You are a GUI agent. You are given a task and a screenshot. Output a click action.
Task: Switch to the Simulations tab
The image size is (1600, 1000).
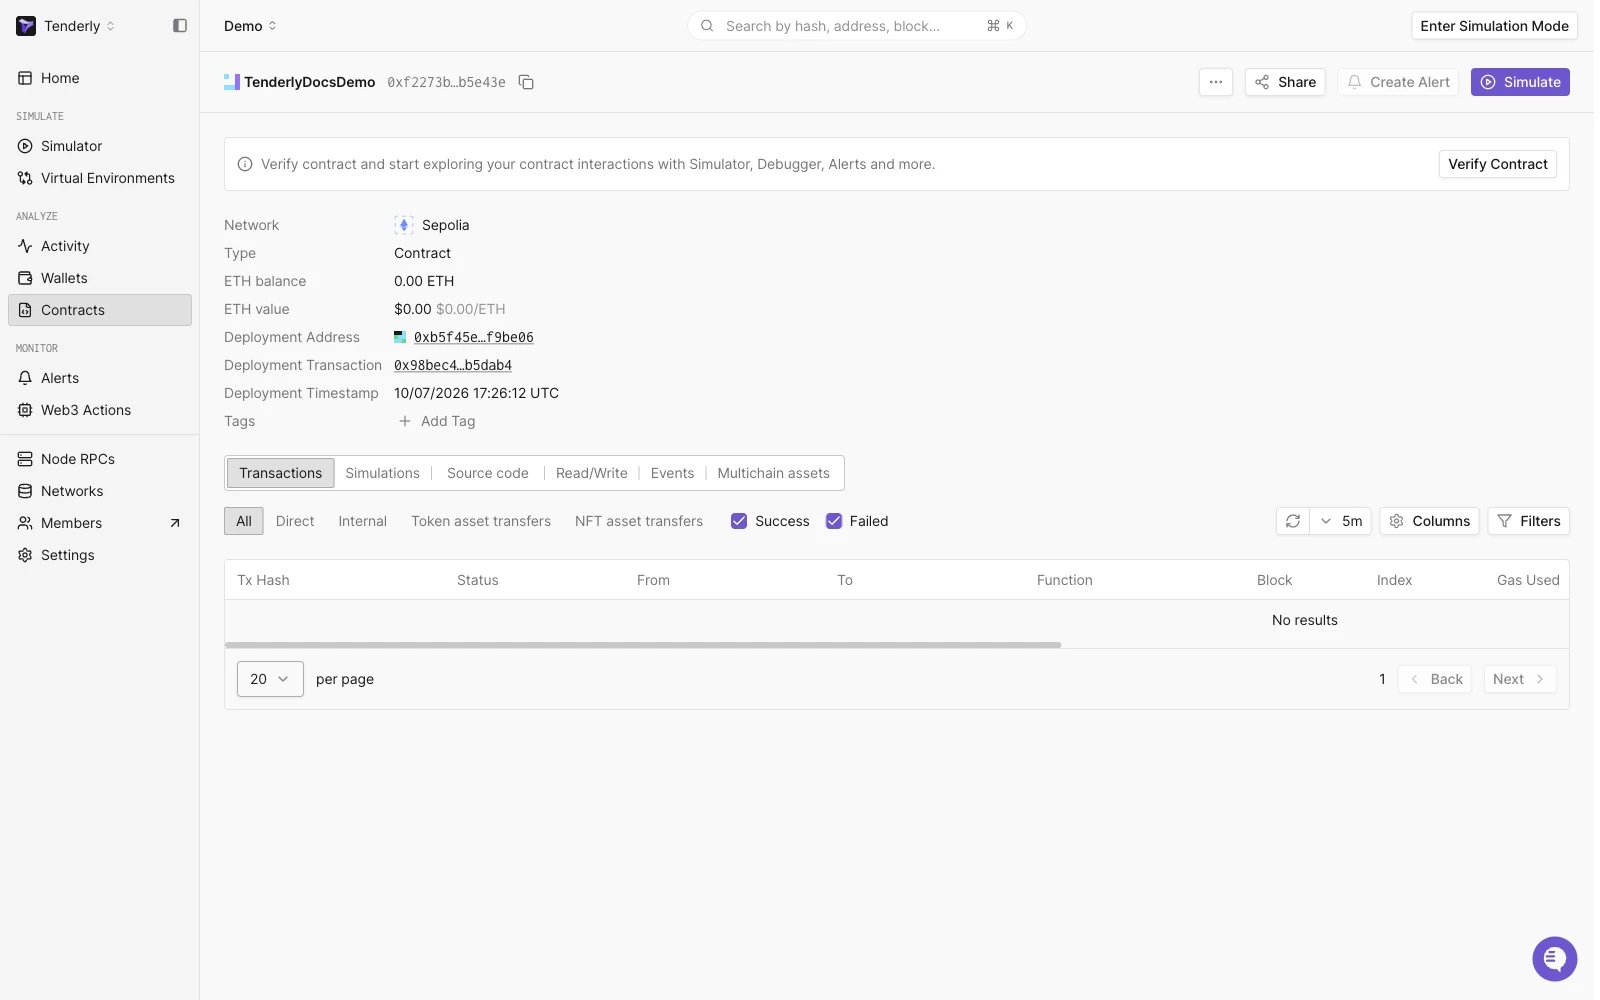click(x=383, y=473)
